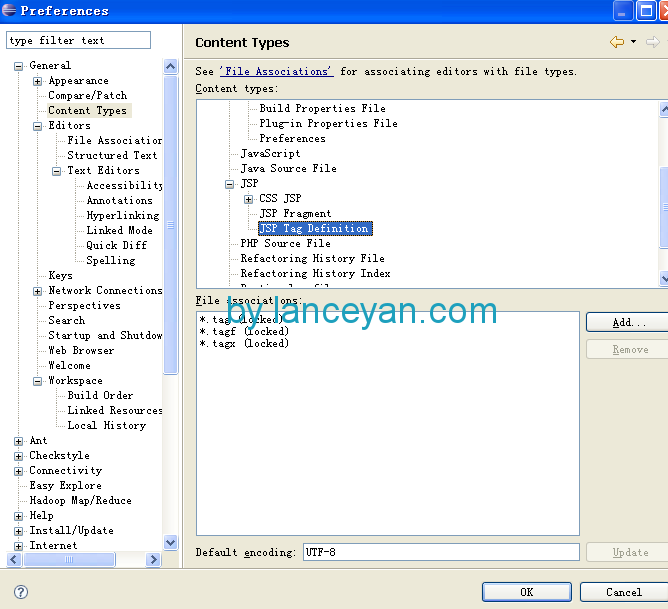
Task: Select Easy Explore preference page
Action: 65,485
